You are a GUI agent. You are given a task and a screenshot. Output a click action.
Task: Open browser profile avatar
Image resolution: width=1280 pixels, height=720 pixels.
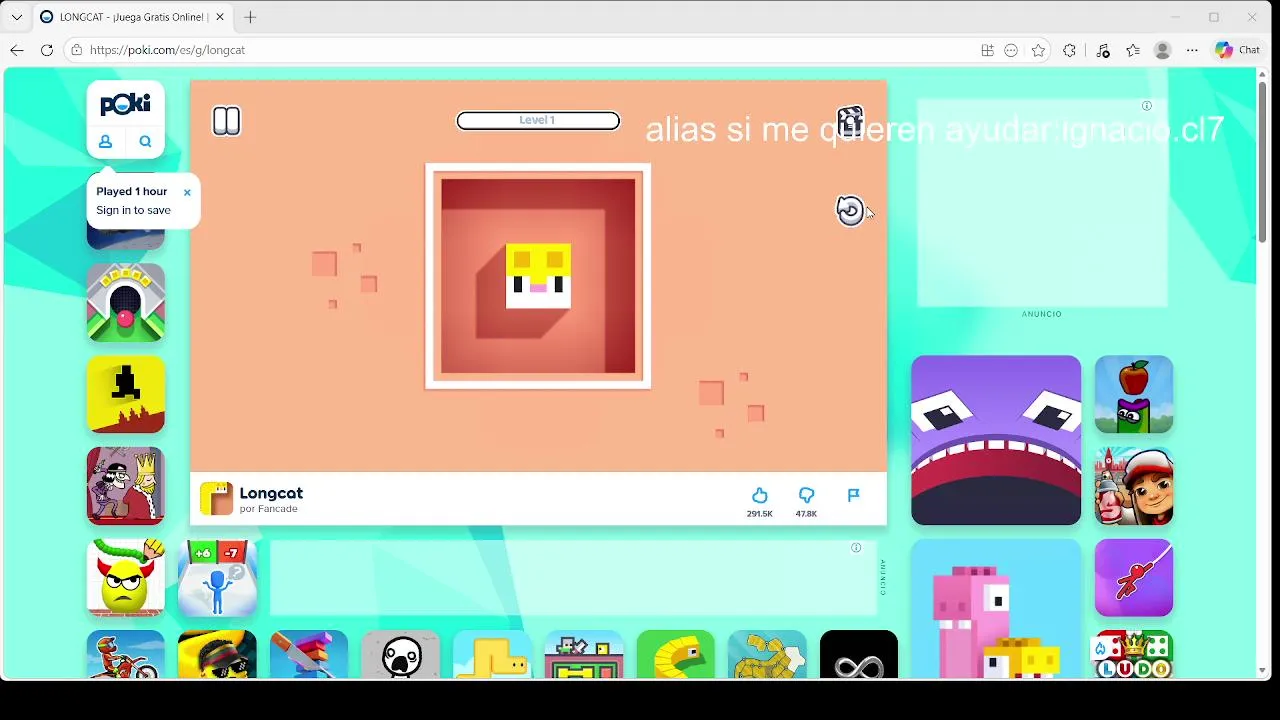[x=1162, y=50]
